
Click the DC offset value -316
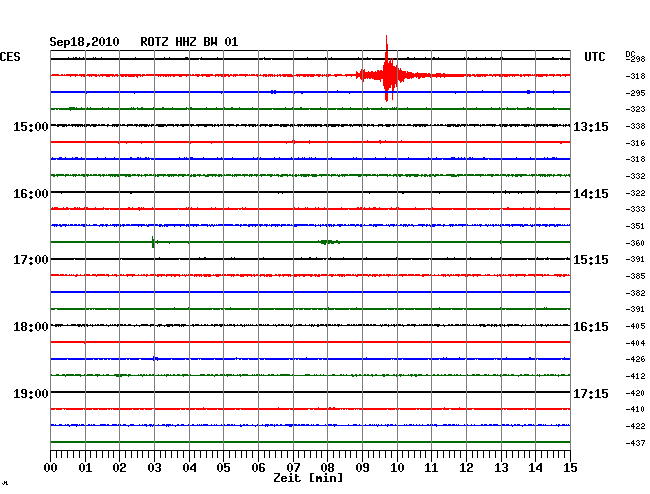click(635, 143)
